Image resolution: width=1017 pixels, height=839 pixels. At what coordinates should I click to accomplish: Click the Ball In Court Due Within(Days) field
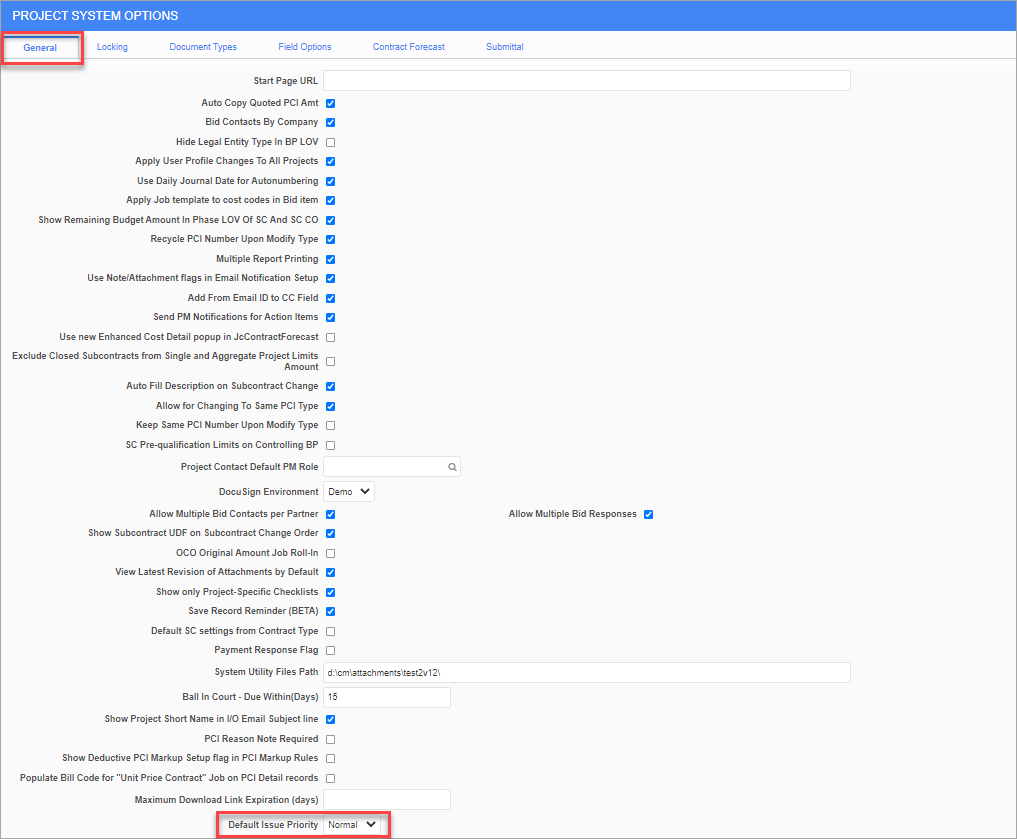[387, 697]
